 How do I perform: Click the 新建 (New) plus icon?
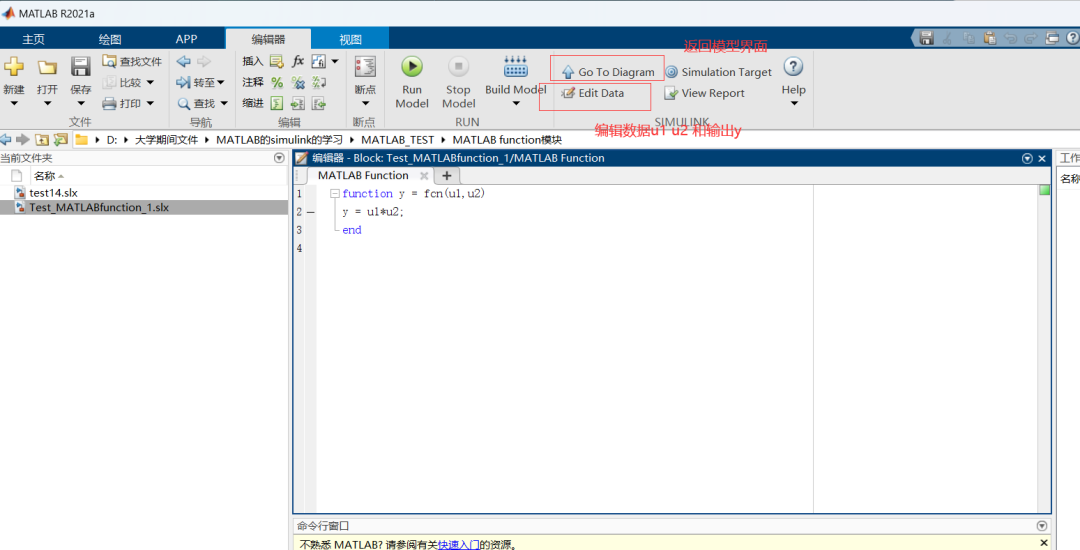[14, 67]
